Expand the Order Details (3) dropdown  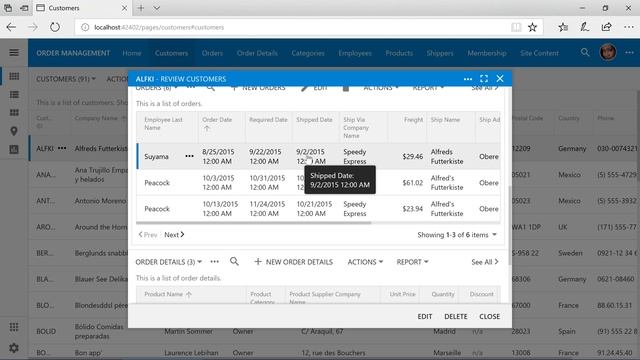pyautogui.click(x=169, y=262)
